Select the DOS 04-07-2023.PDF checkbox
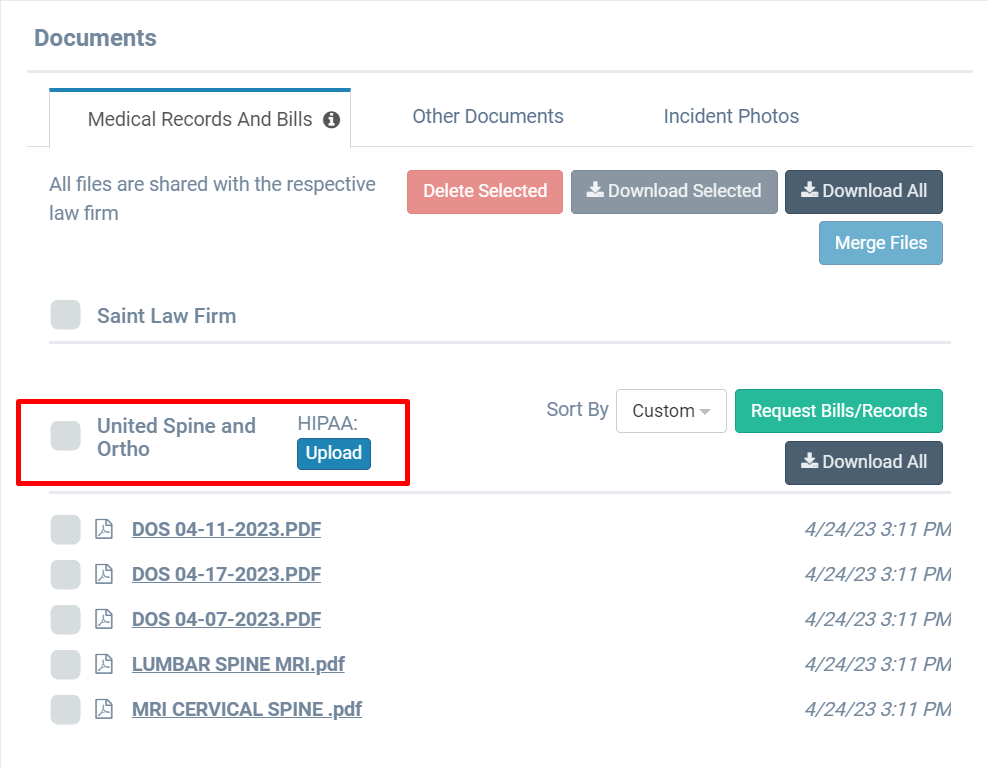The image size is (988, 767). (x=66, y=620)
